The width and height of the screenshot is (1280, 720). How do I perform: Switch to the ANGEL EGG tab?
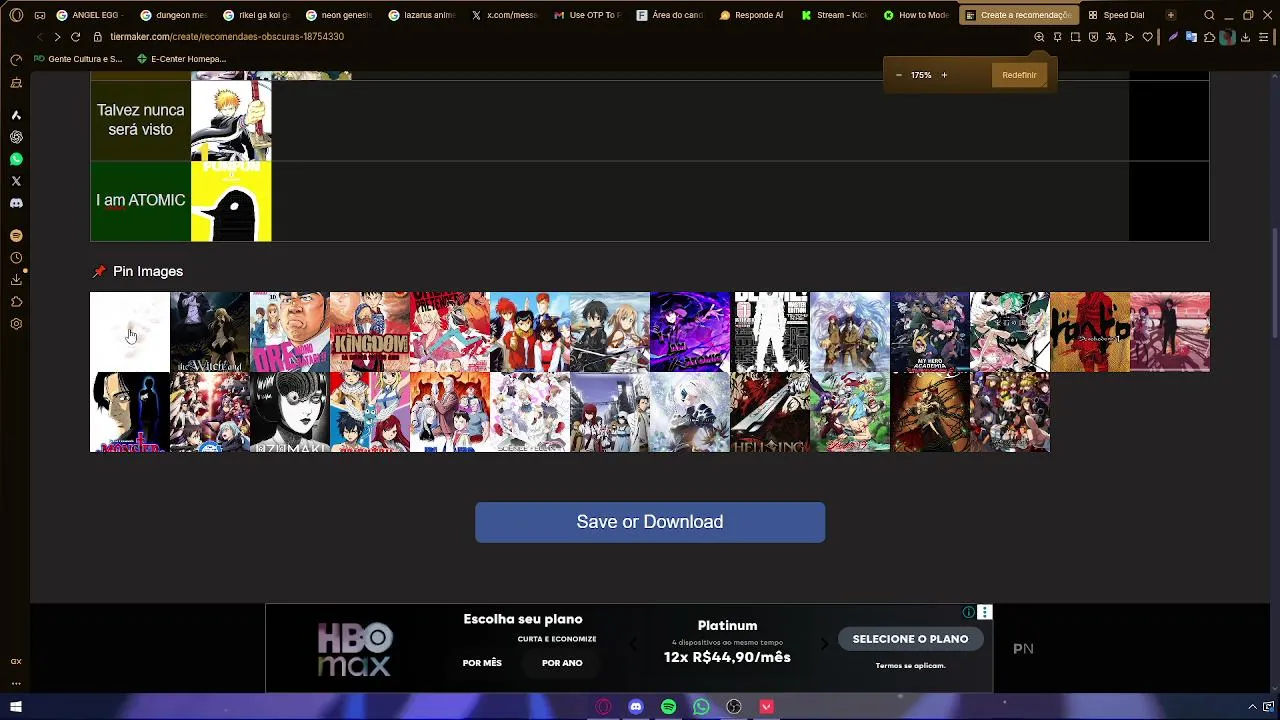(x=90, y=15)
